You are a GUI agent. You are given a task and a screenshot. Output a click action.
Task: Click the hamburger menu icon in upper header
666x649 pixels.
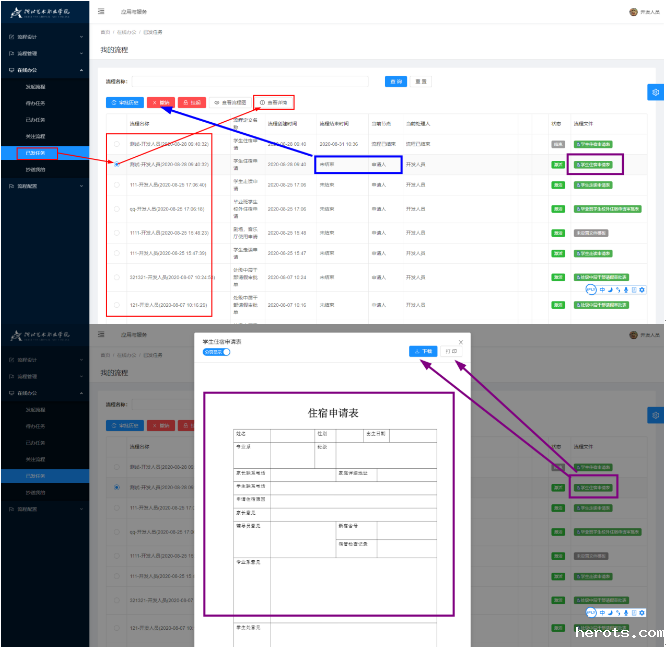click(x=102, y=12)
